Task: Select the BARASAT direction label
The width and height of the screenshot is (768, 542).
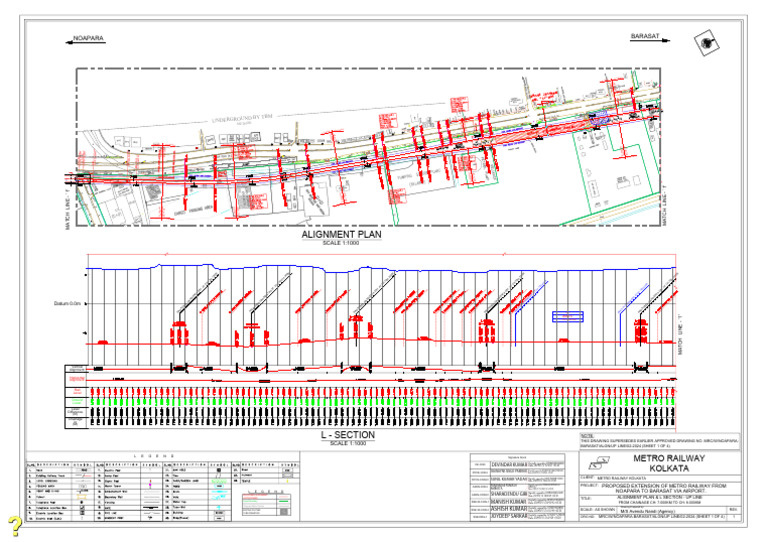Action: coord(645,37)
